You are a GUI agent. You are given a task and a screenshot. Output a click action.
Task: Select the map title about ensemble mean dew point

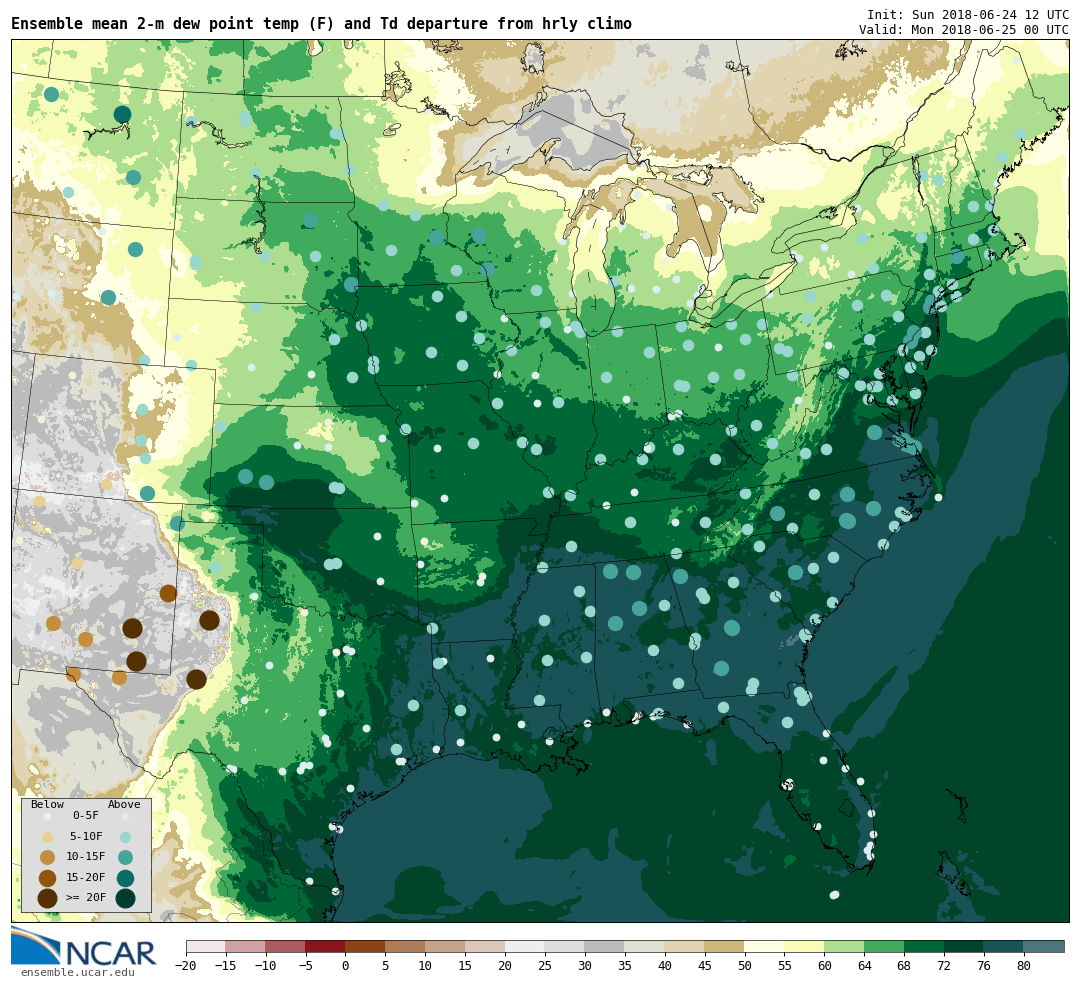[x=322, y=23]
